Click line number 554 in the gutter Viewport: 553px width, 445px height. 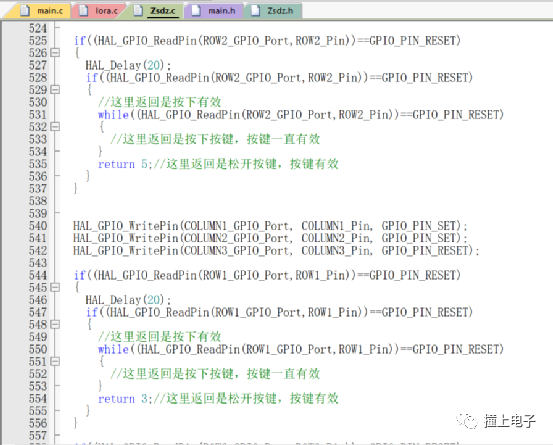[x=38, y=398]
